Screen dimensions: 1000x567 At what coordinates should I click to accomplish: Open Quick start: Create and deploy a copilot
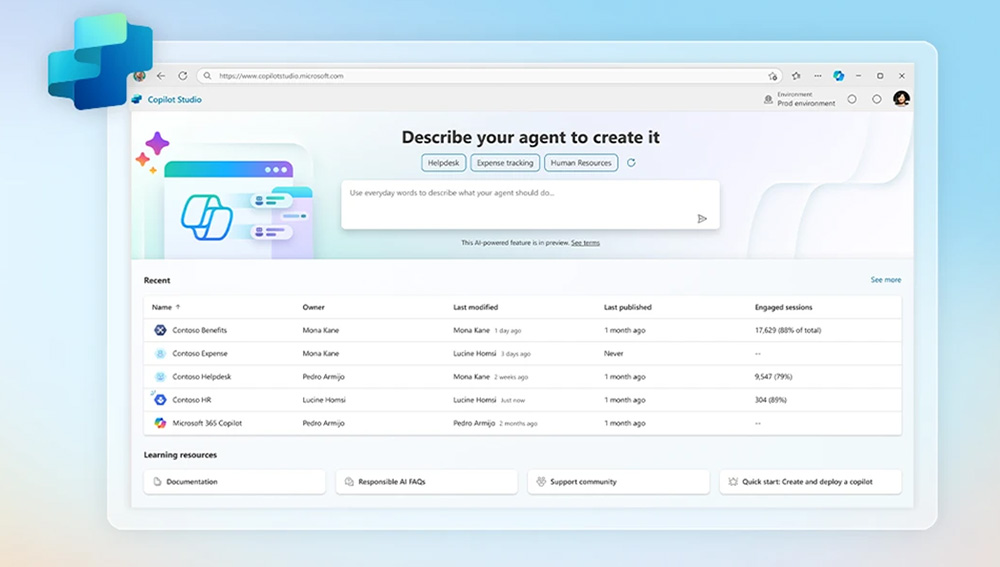click(x=811, y=482)
